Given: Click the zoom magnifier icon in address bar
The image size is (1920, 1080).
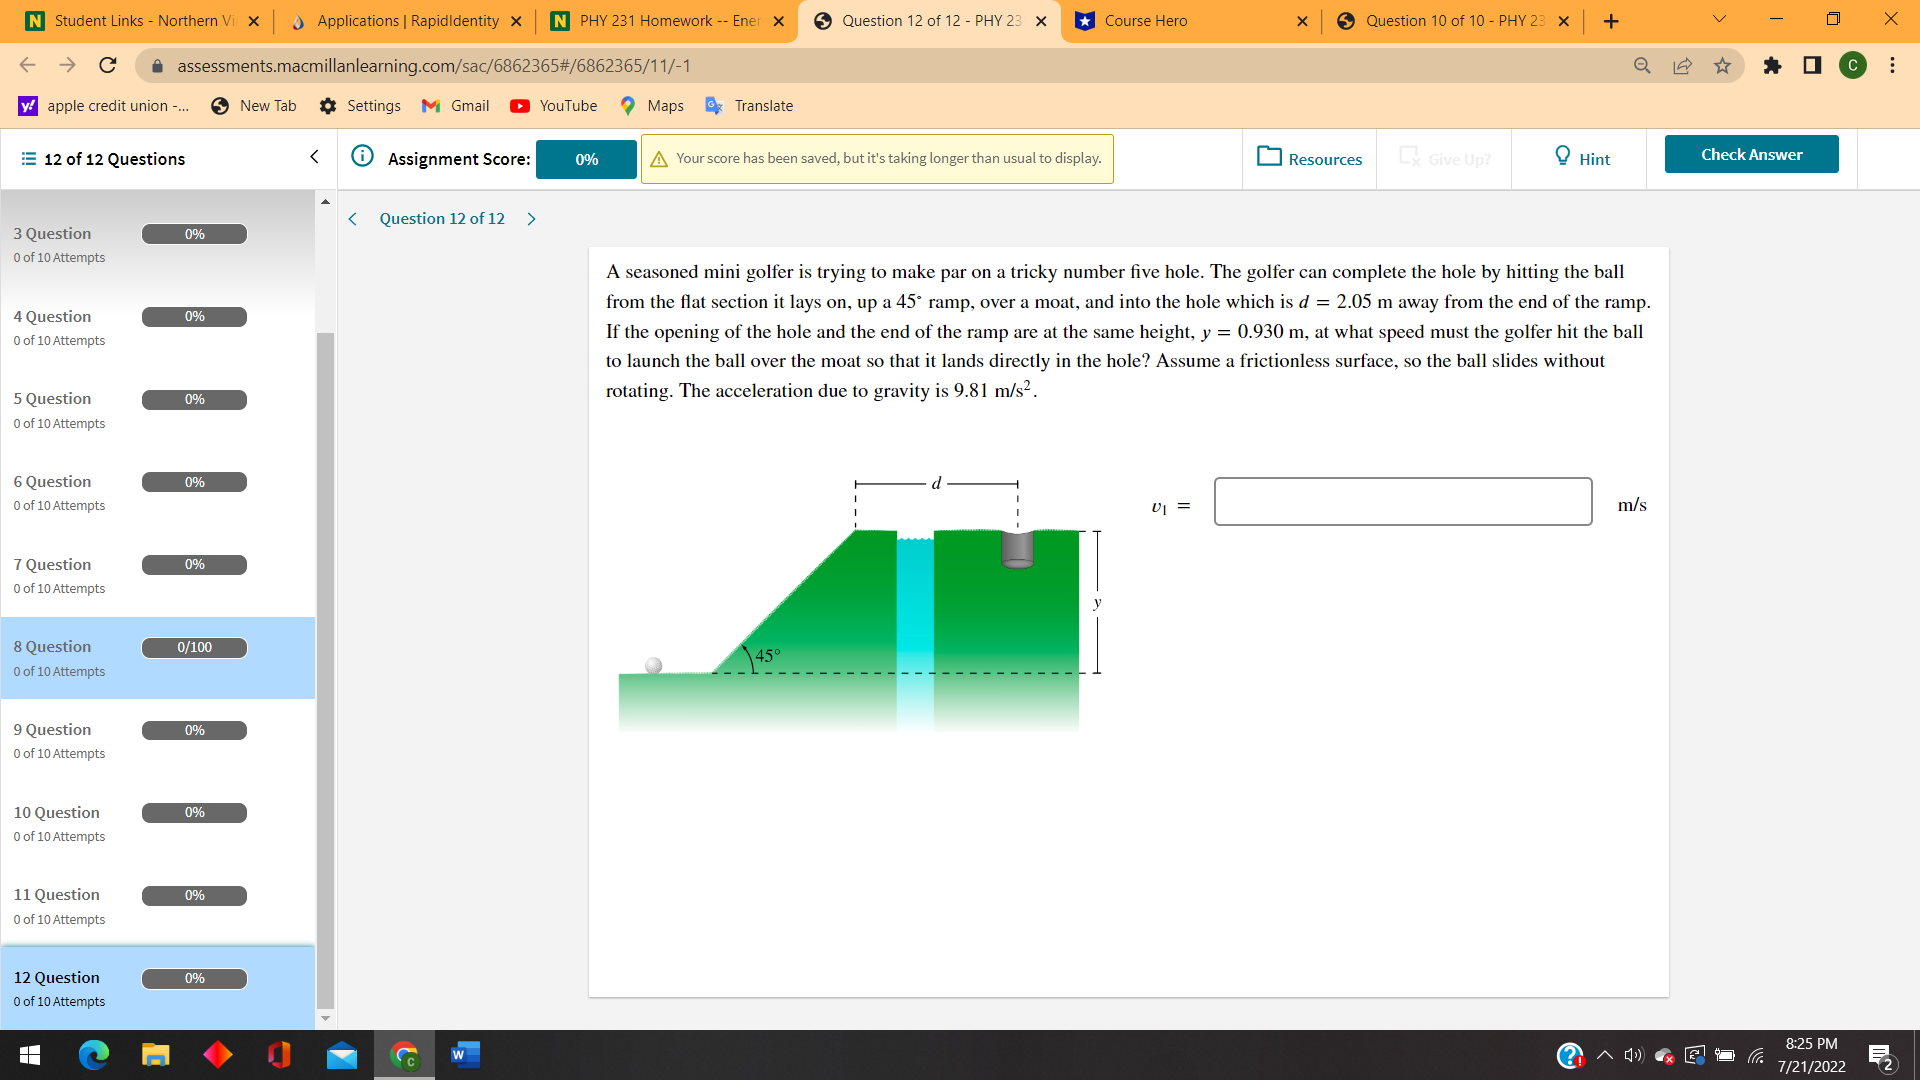Looking at the screenshot, I should click(x=1642, y=66).
